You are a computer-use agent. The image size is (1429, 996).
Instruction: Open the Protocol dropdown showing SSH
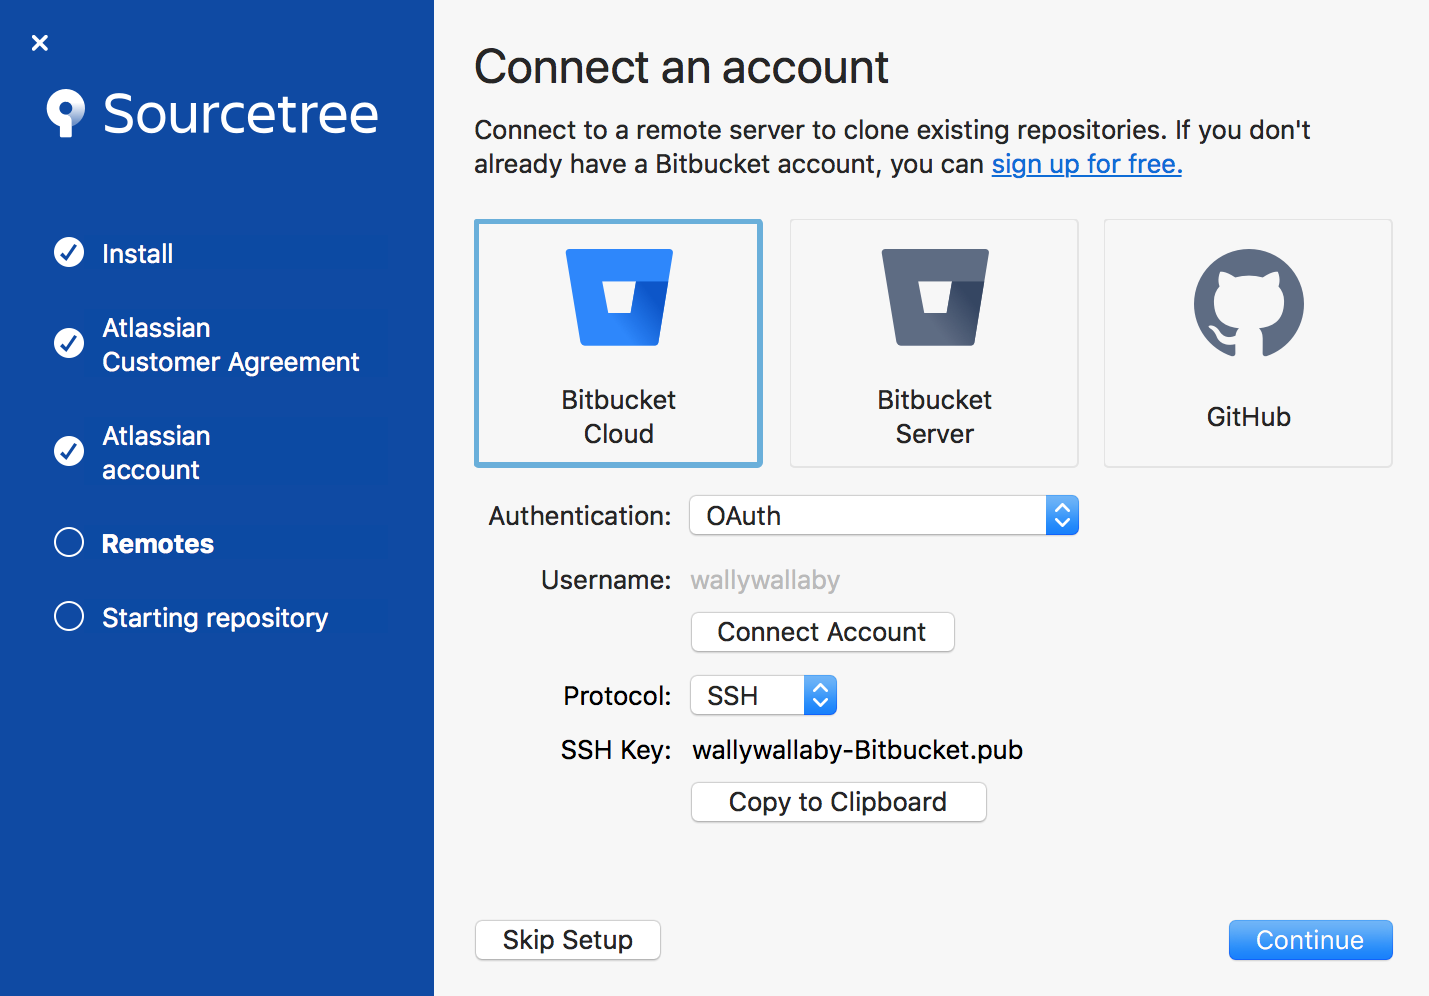763,695
